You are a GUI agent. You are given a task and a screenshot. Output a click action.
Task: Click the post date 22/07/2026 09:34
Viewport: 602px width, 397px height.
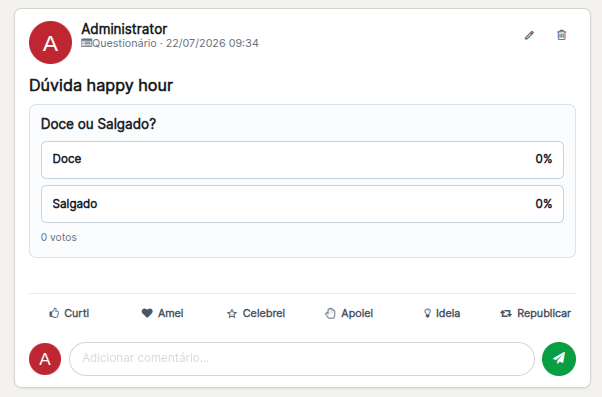point(212,43)
